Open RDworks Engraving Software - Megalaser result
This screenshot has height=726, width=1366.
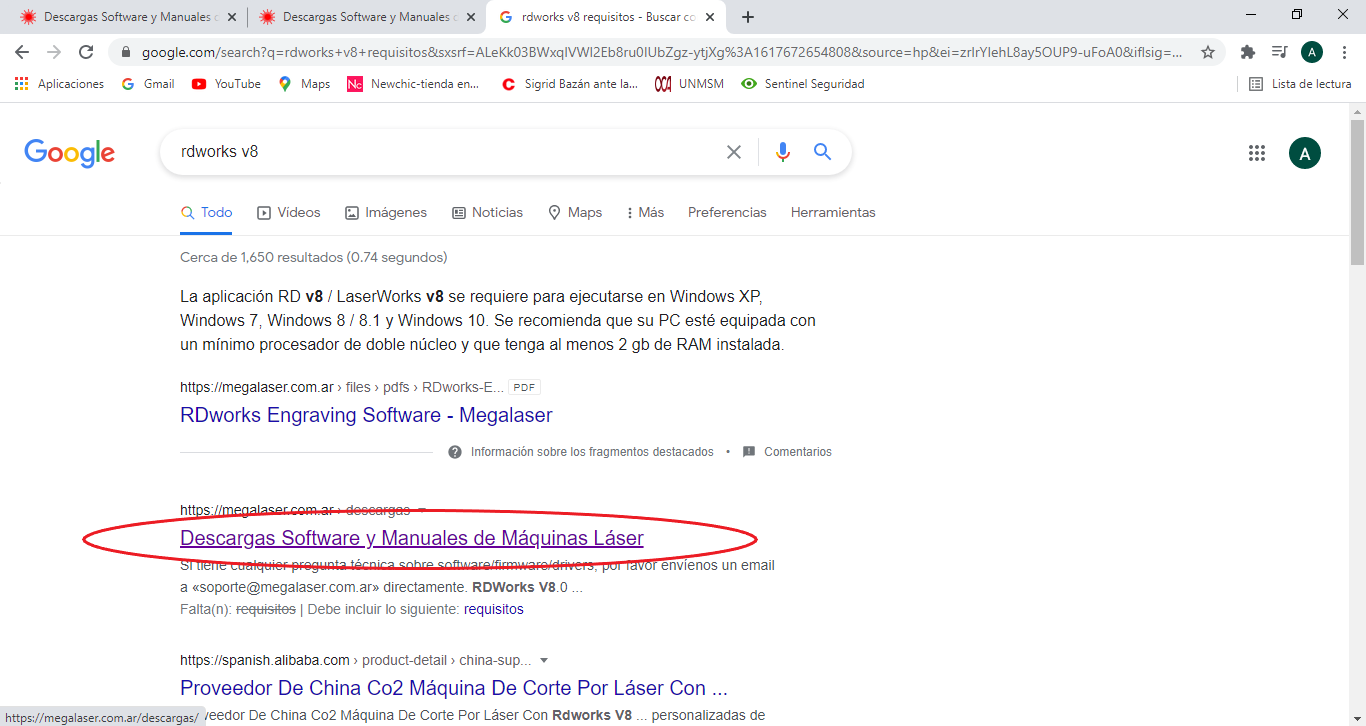click(x=366, y=415)
